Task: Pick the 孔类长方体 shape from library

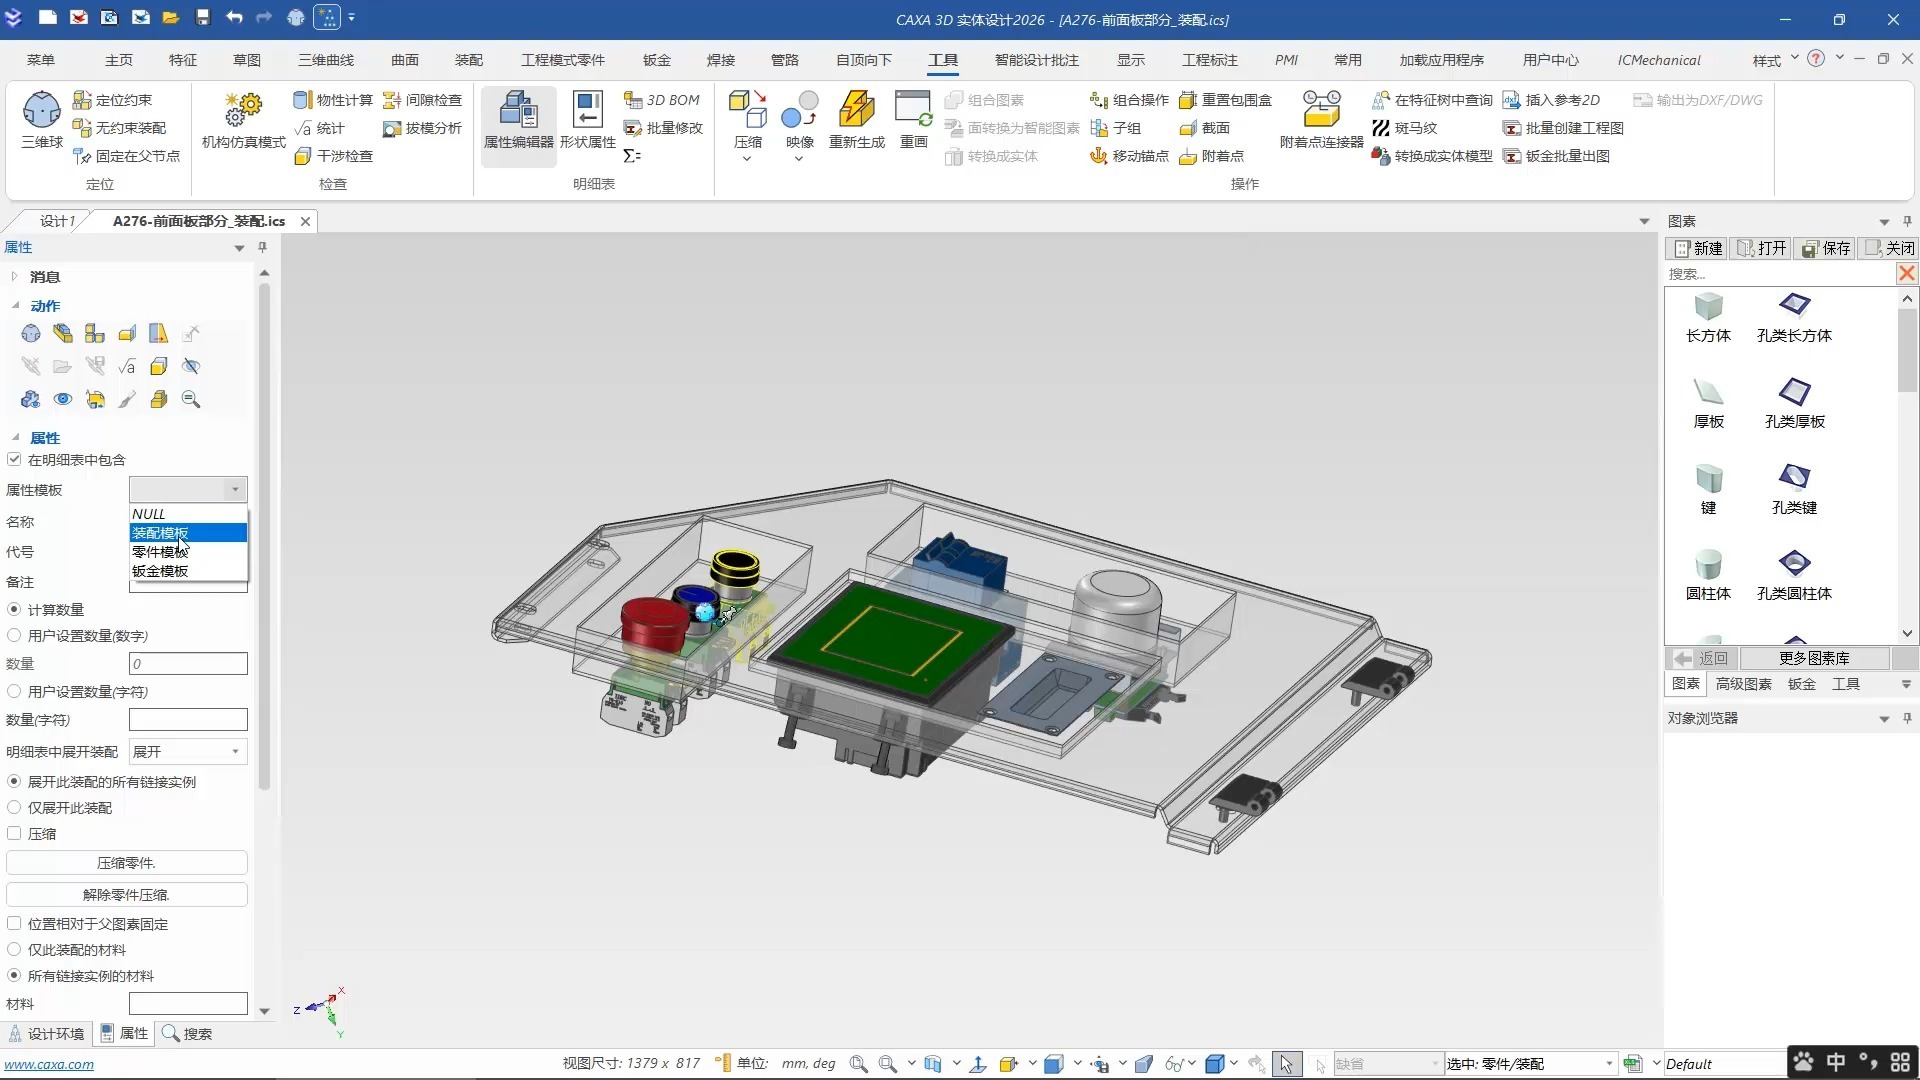Action: pos(1794,306)
